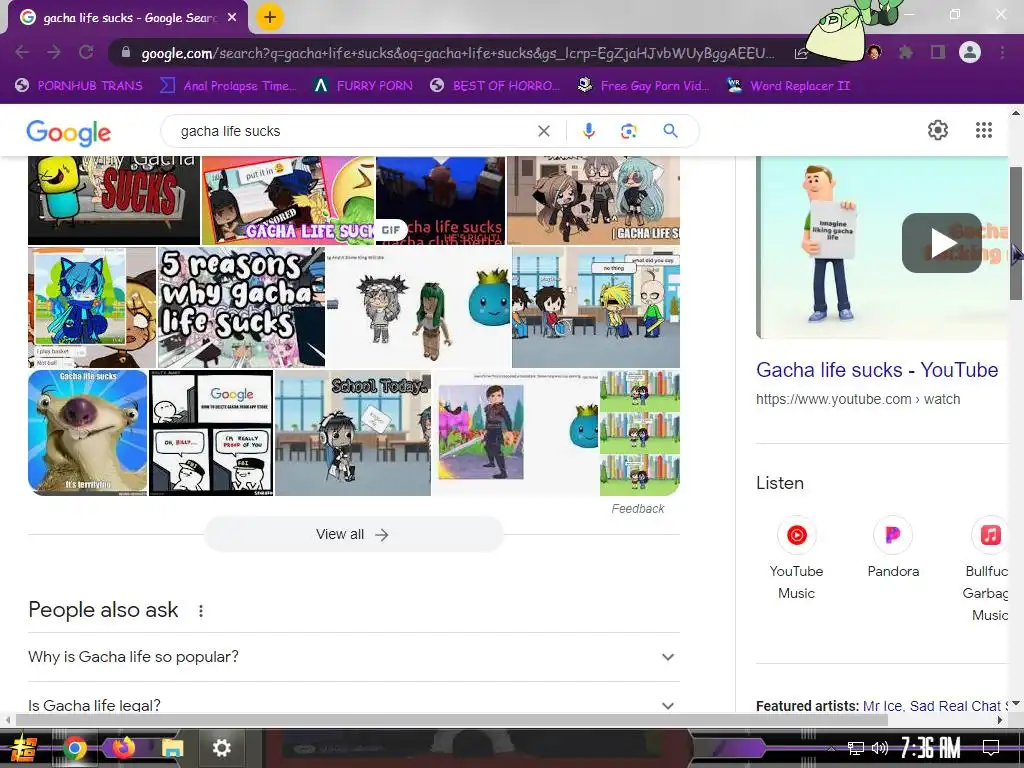Expand 'Is Gacha life legal?' question
Viewport: 1024px width, 768px height.
coord(353,705)
